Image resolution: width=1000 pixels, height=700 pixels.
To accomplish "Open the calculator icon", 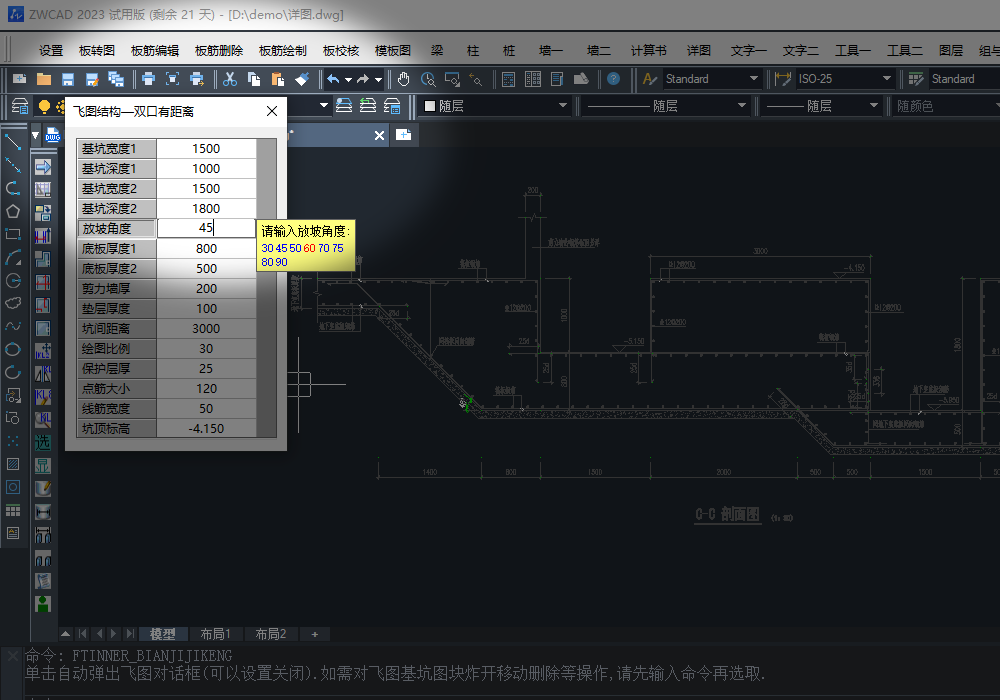I will [x=508, y=79].
